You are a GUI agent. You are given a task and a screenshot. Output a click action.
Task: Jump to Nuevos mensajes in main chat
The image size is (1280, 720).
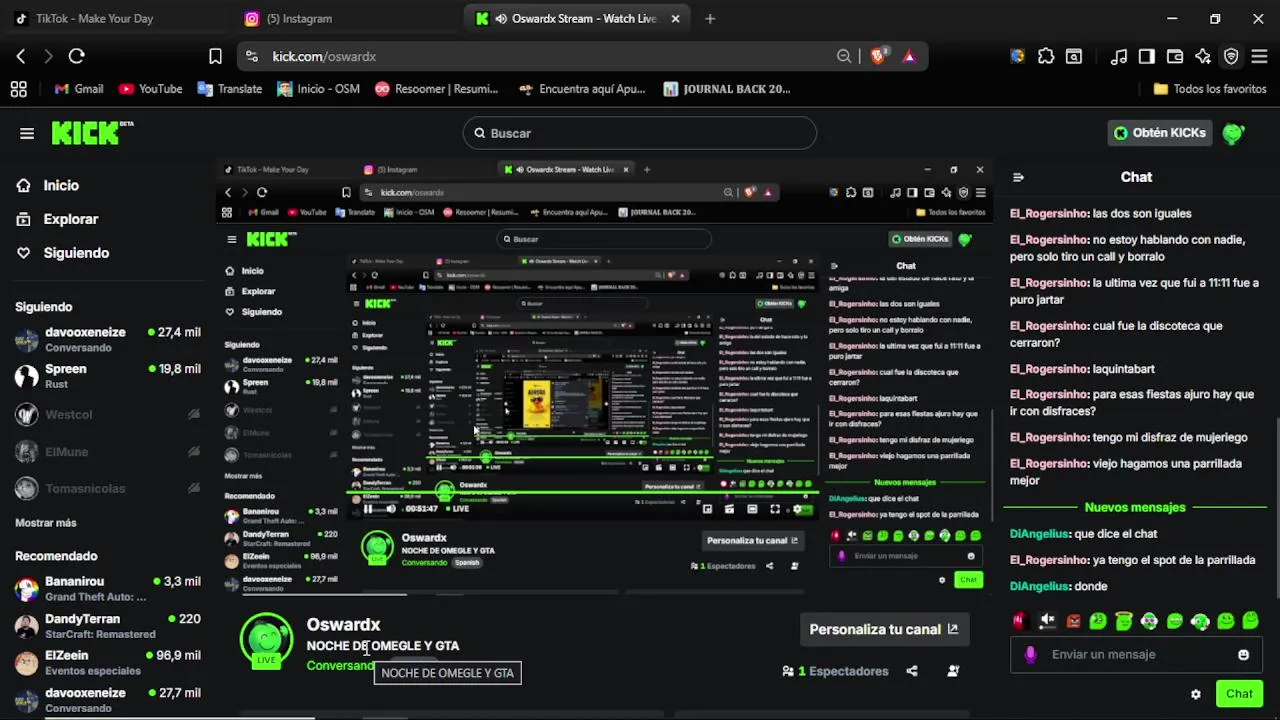(1135, 507)
